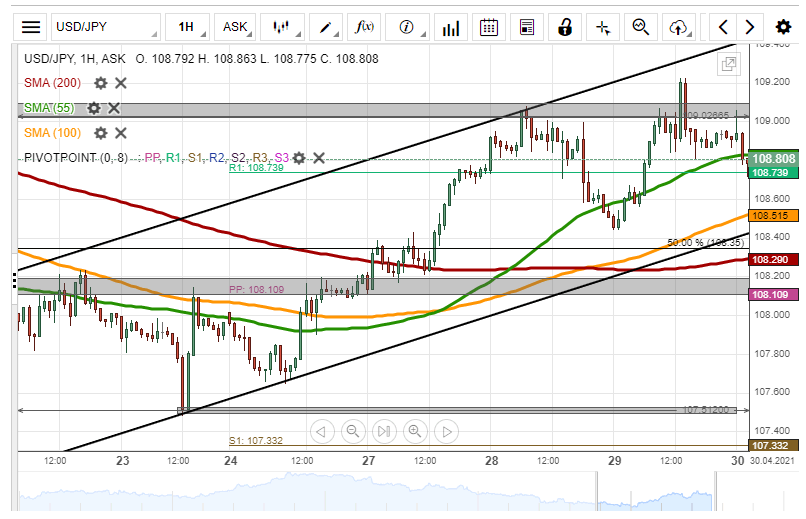Click the detach chart popout icon

coord(729,65)
